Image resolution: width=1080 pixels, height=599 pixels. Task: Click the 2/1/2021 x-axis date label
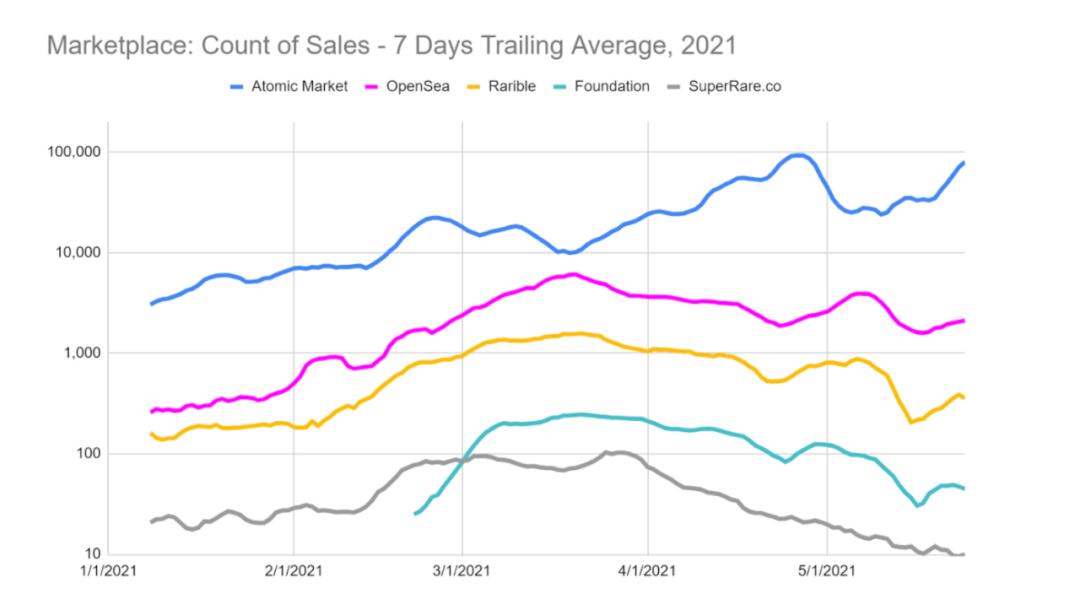coord(293,573)
